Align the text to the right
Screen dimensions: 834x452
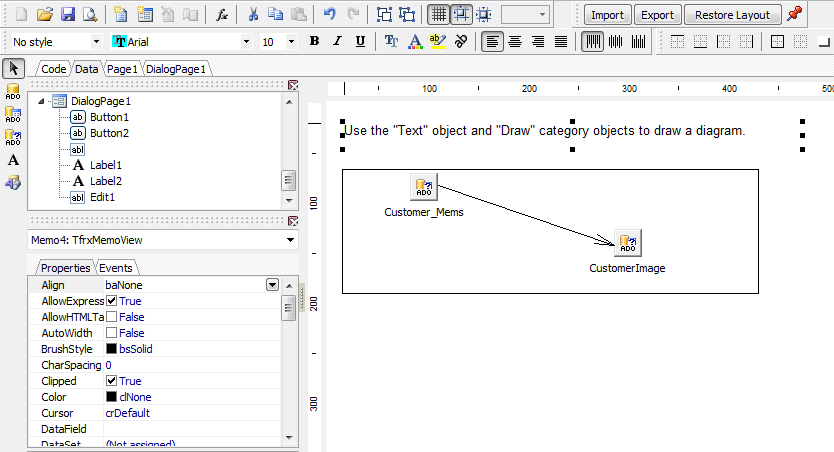538,41
